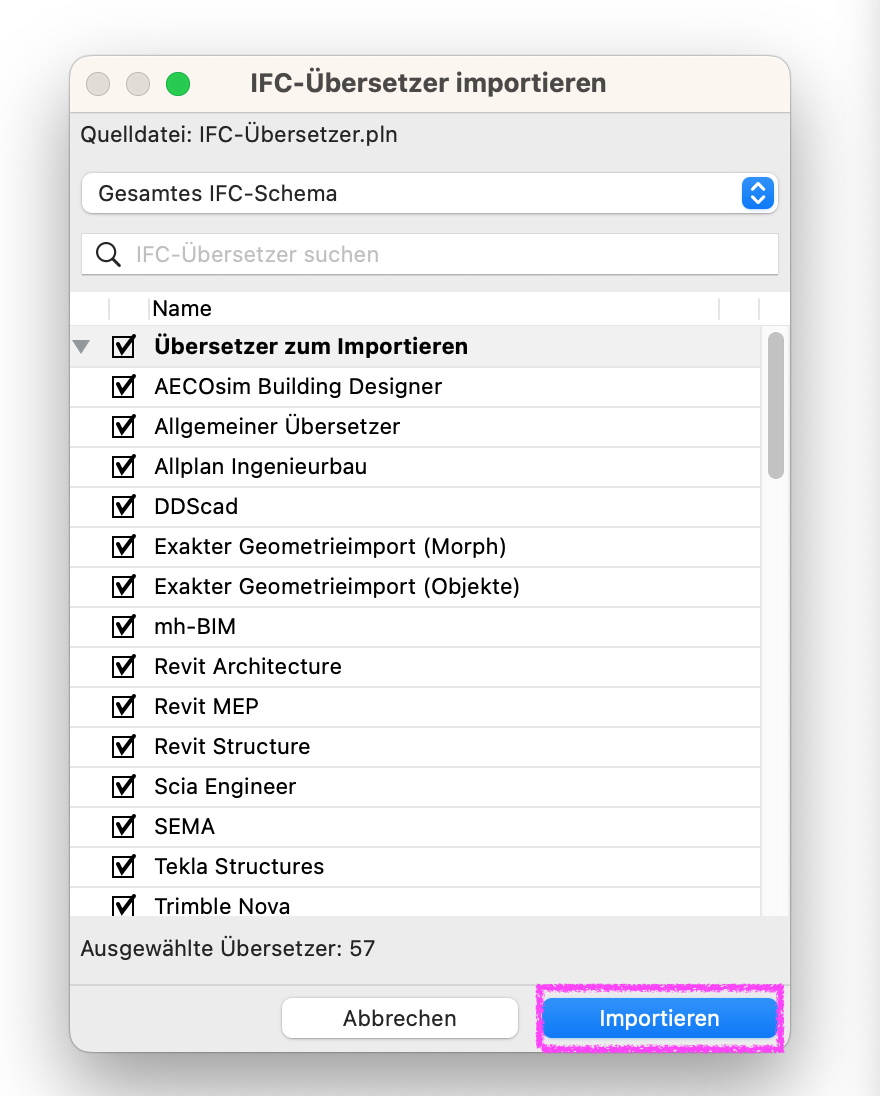
Task: Click the Abbrechen button
Action: point(400,1018)
